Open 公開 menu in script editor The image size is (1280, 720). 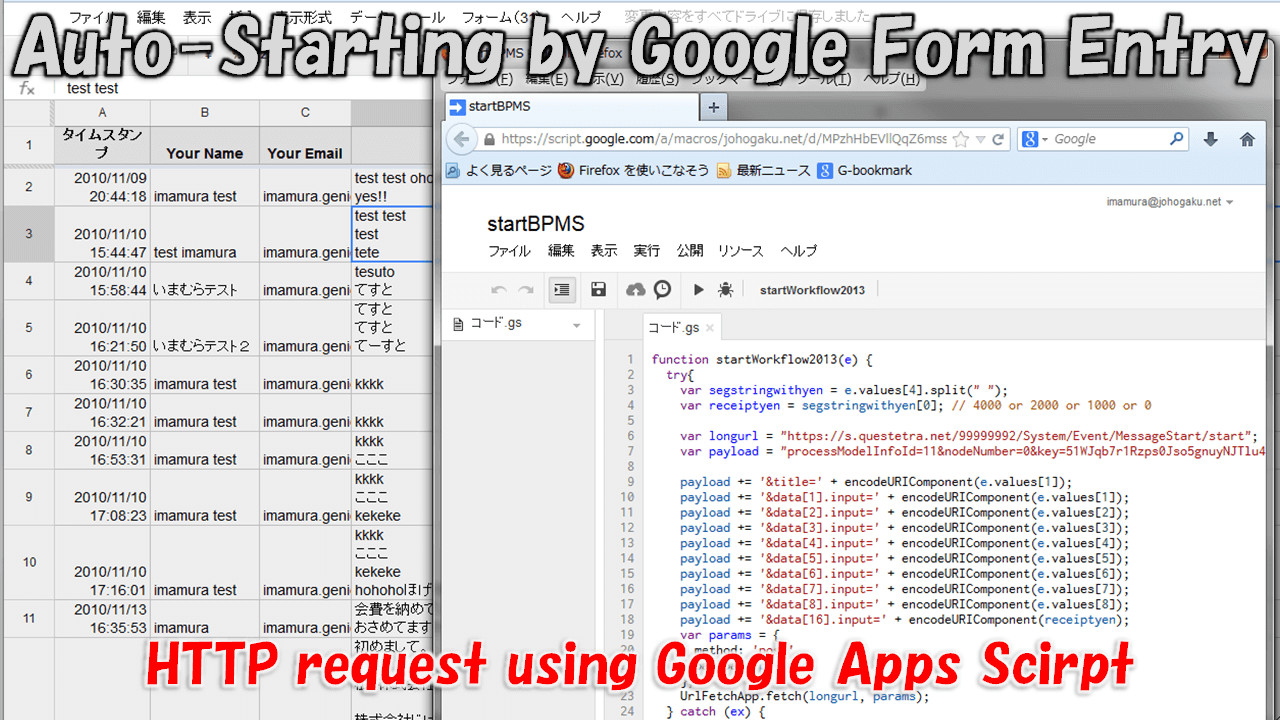[x=690, y=251]
